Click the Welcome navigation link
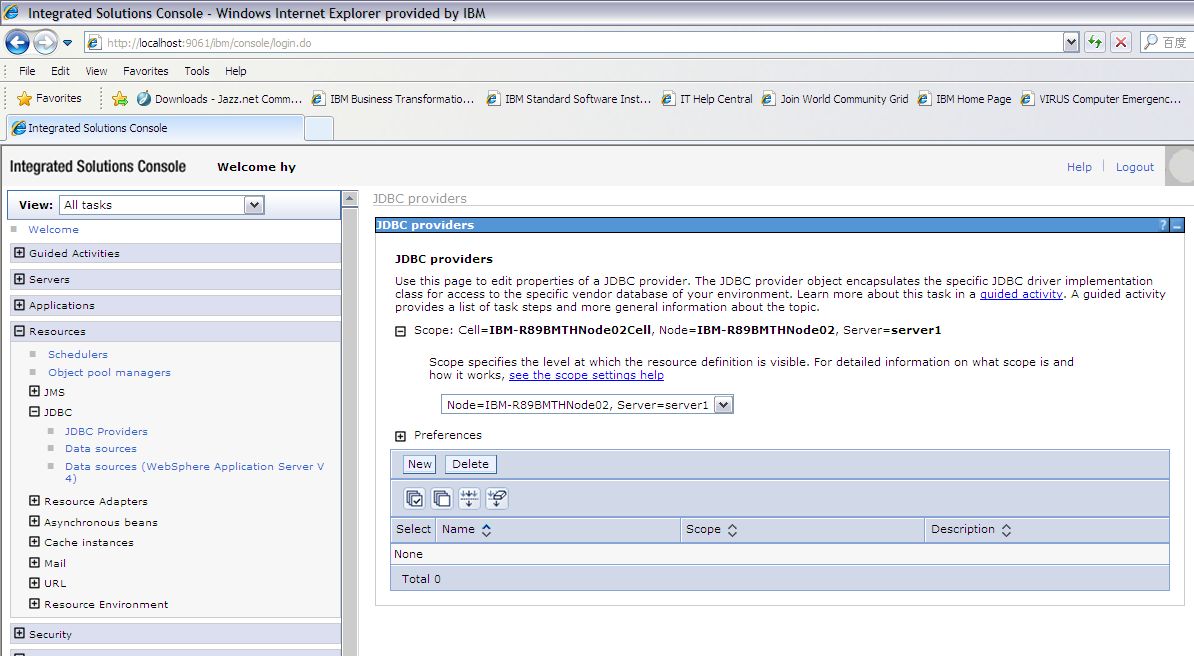Viewport: 1194px width, 656px height. (x=53, y=229)
